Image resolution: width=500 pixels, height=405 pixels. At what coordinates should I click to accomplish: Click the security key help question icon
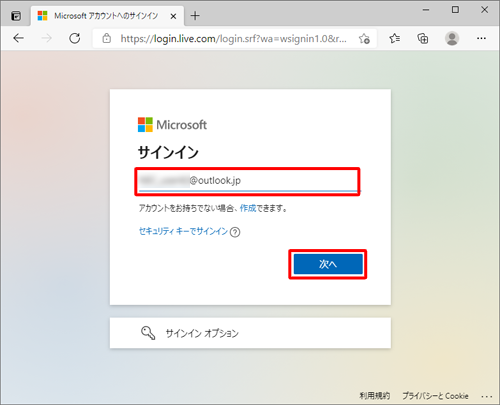pos(235,232)
